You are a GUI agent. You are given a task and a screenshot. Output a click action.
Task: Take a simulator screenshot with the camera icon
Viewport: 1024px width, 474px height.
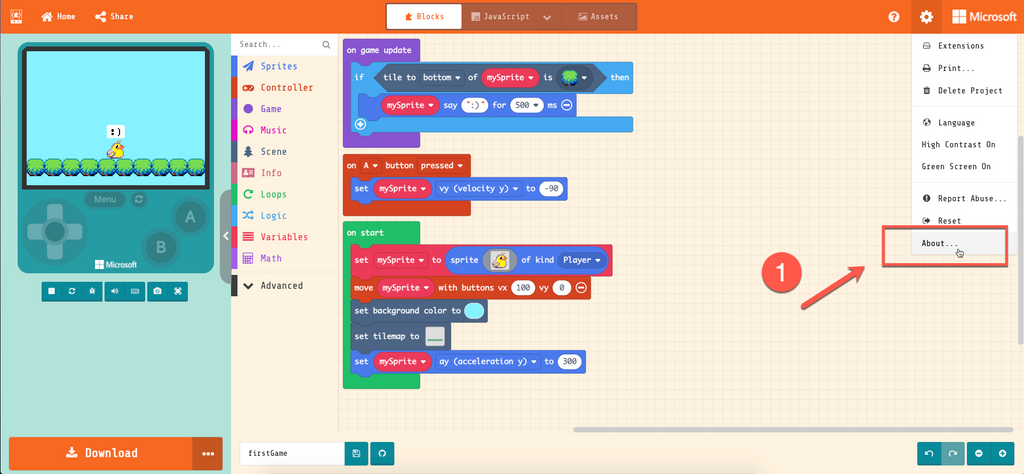[157, 291]
